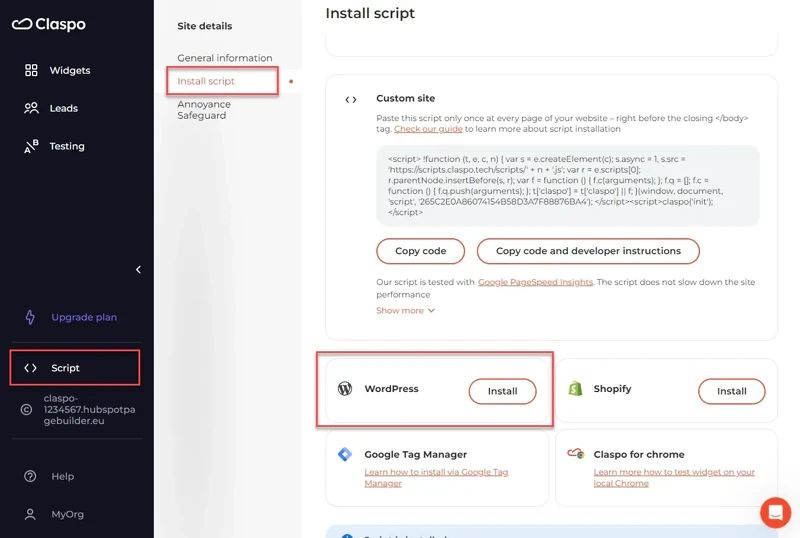Open Widgets grid icon in sidebar
This screenshot has width=800, height=538.
click(x=31, y=70)
